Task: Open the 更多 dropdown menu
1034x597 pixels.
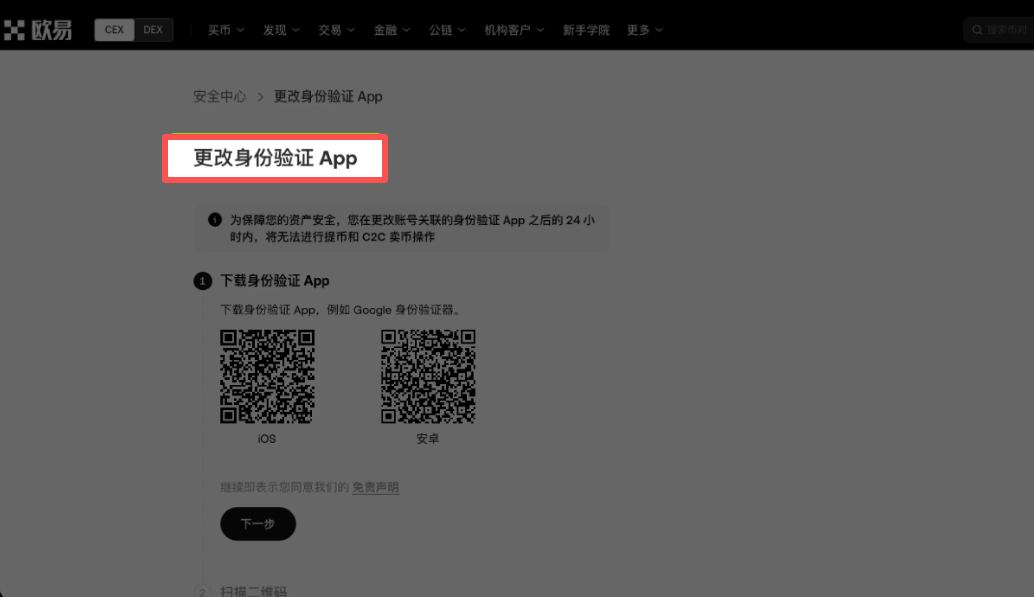Action: coord(645,30)
